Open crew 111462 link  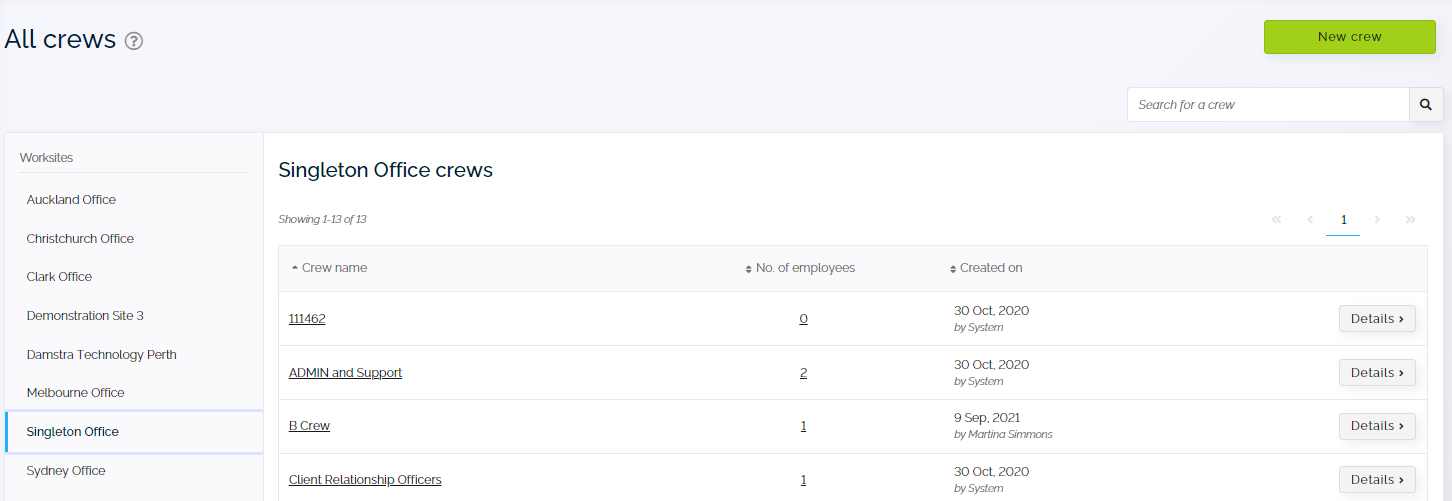click(x=307, y=319)
